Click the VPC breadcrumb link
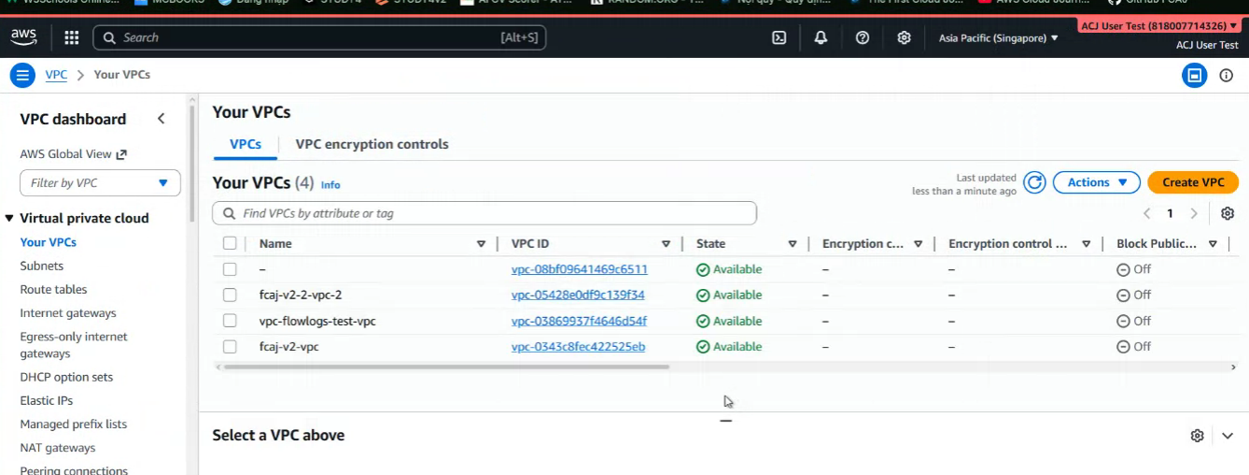 pyautogui.click(x=56, y=75)
